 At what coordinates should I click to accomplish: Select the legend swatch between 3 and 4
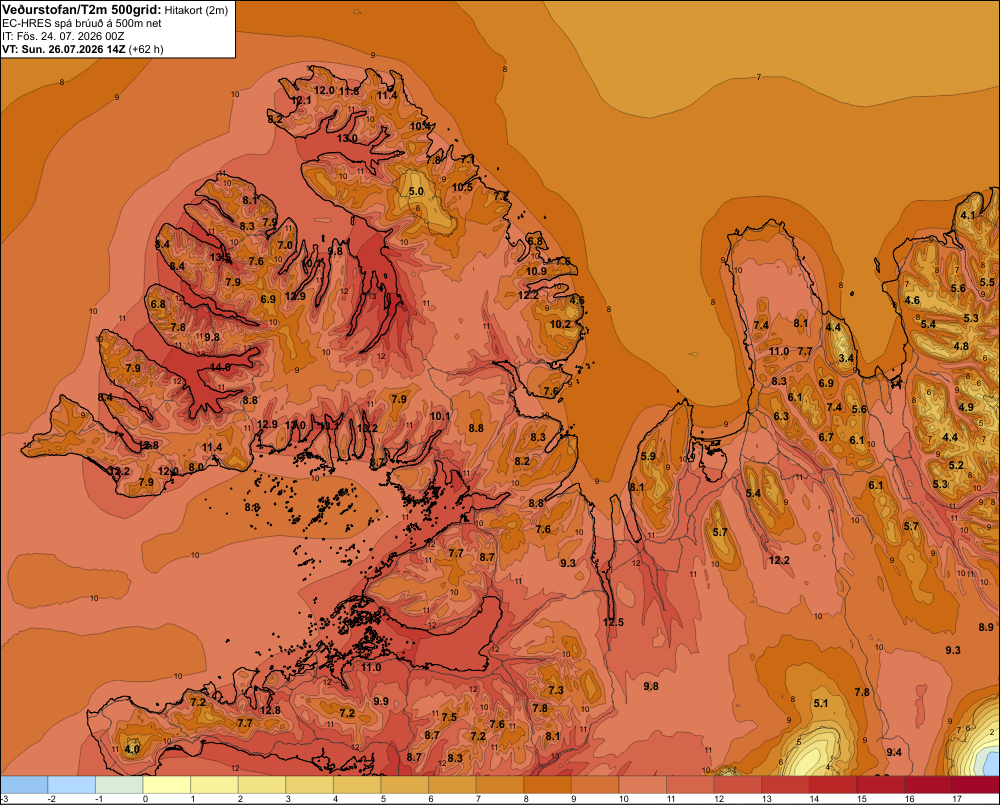(x=310, y=784)
